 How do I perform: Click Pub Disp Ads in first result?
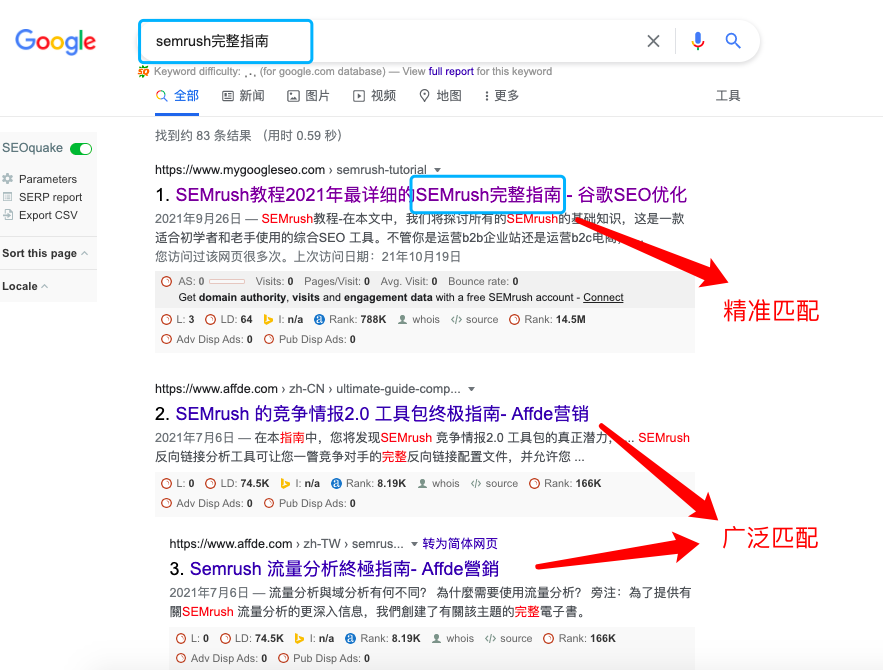coord(310,340)
